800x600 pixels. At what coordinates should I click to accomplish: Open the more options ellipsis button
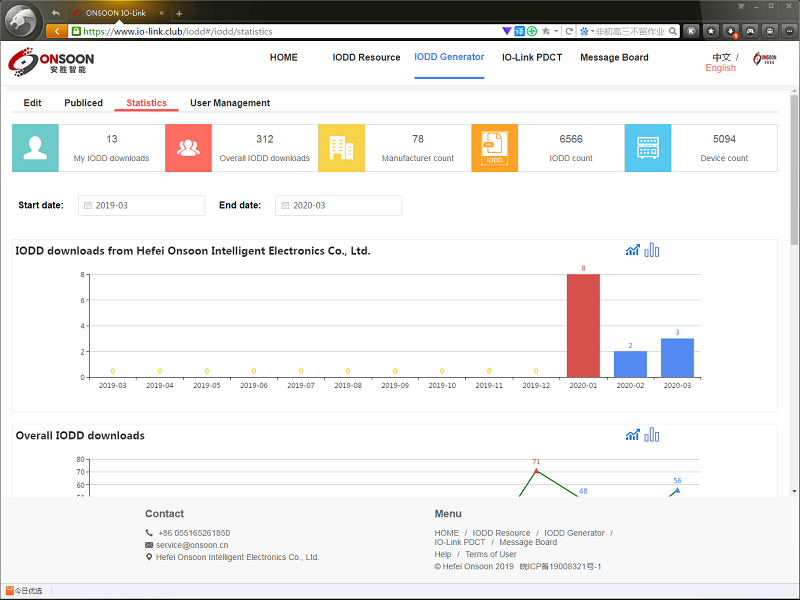[789, 31]
